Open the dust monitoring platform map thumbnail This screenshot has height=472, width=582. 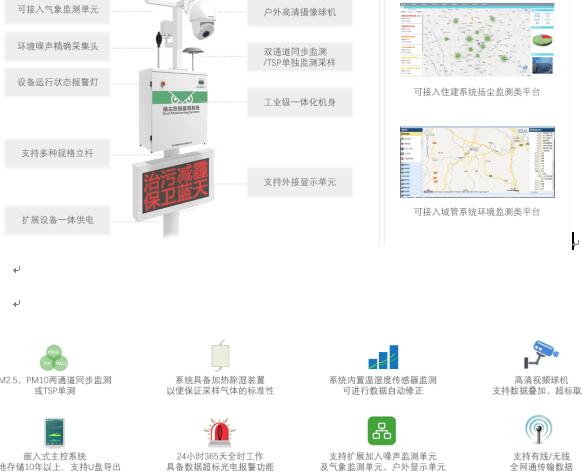click(x=477, y=40)
